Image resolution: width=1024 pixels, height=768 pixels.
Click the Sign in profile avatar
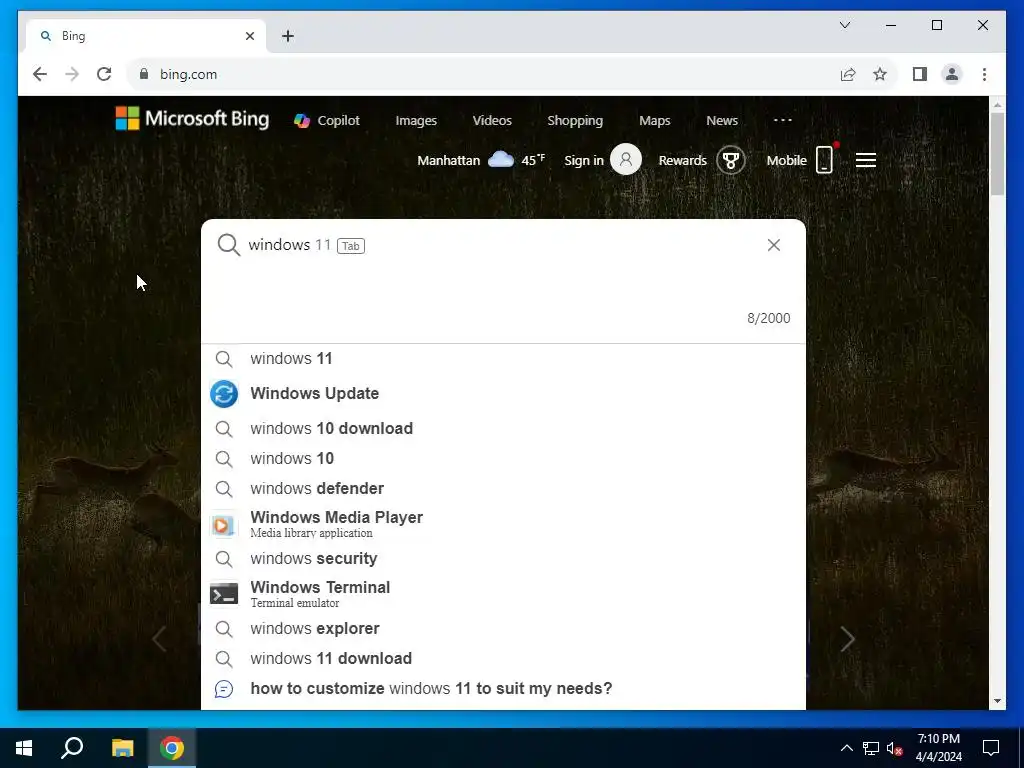(626, 159)
